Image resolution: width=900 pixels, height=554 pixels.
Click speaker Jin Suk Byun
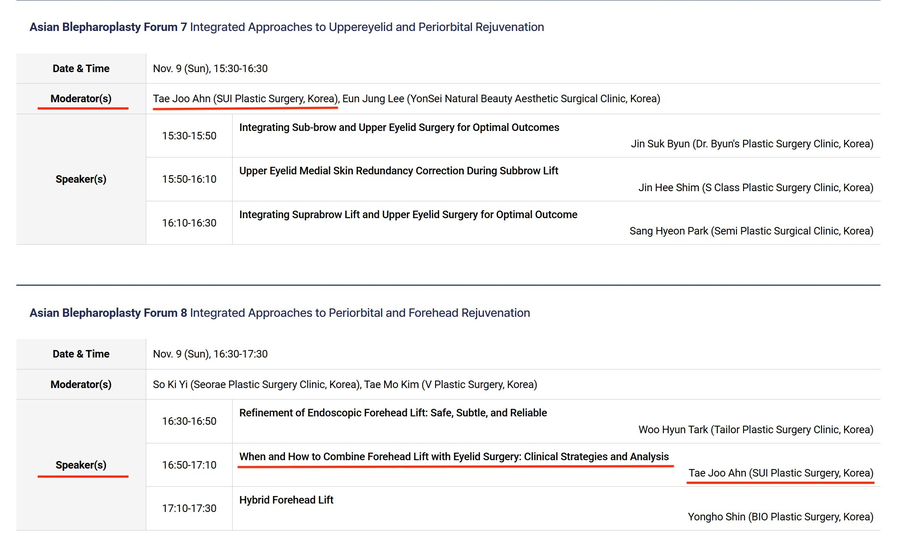pos(751,144)
